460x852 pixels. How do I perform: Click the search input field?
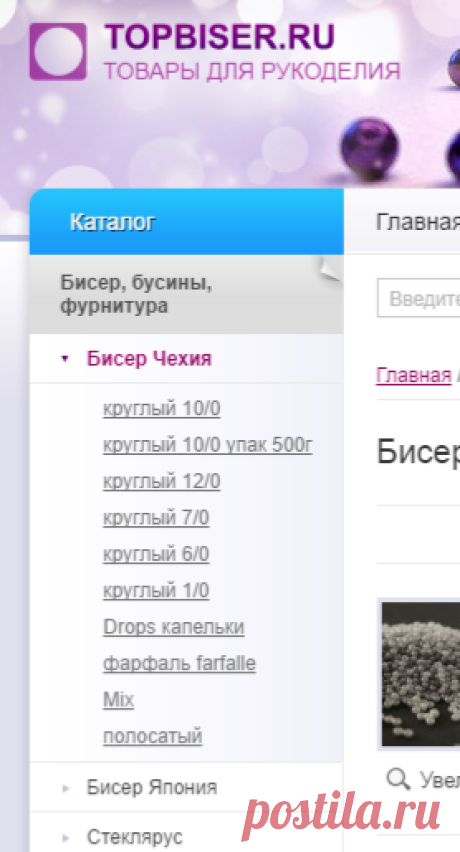(x=419, y=298)
